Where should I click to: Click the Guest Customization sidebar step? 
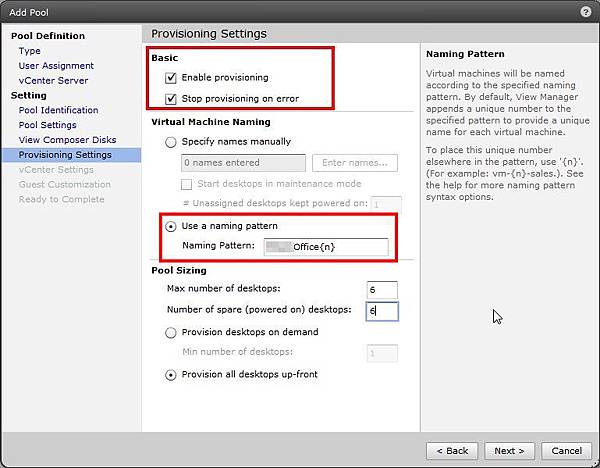(x=65, y=185)
